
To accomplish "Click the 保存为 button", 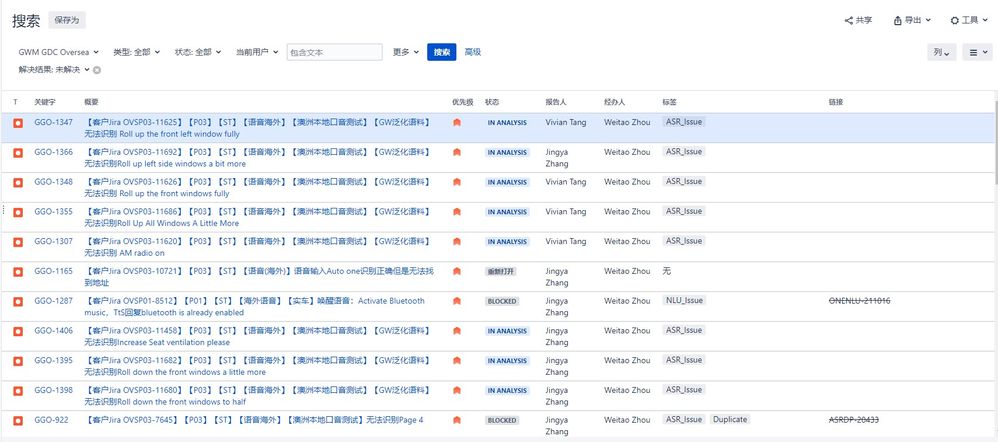I will (x=67, y=20).
